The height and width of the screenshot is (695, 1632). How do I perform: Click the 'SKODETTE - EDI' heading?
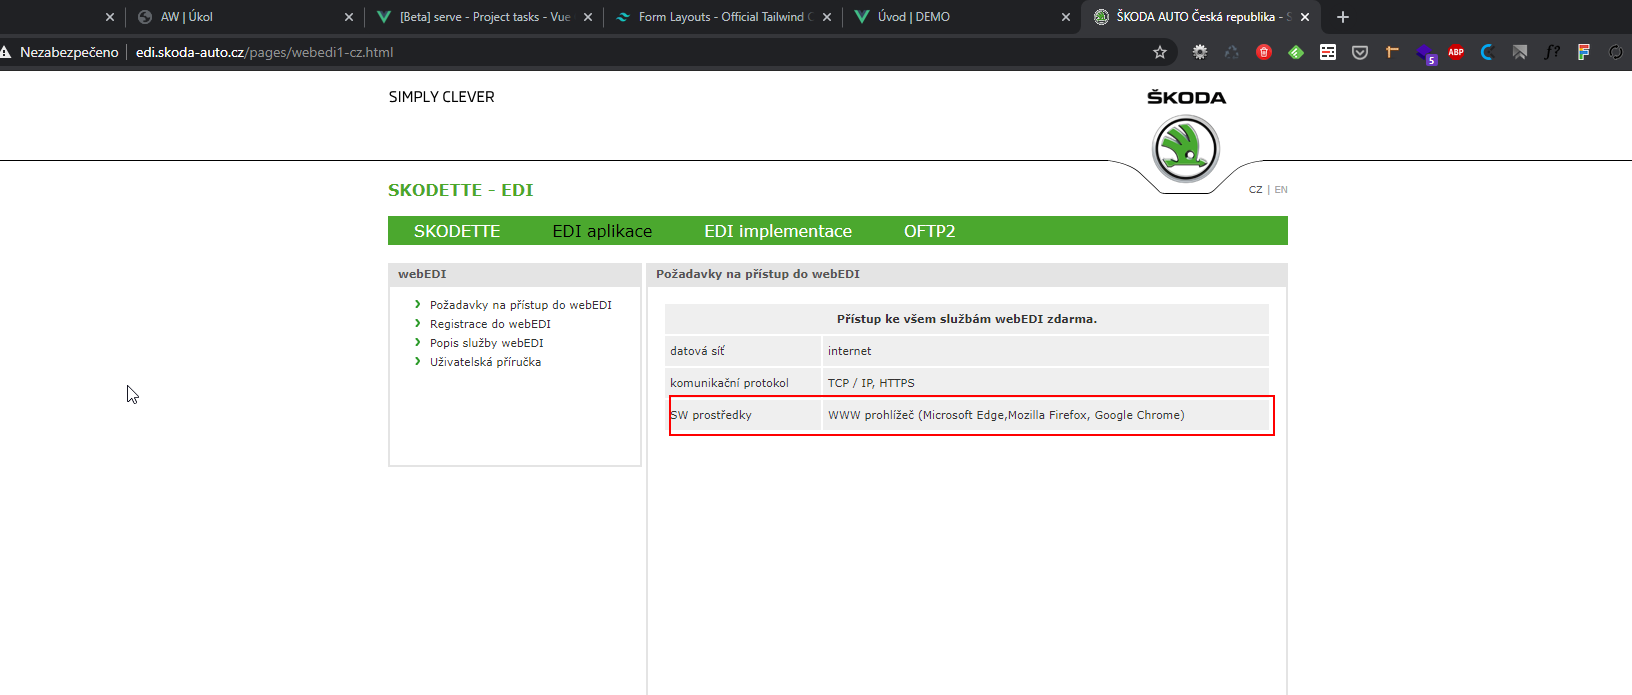point(461,190)
